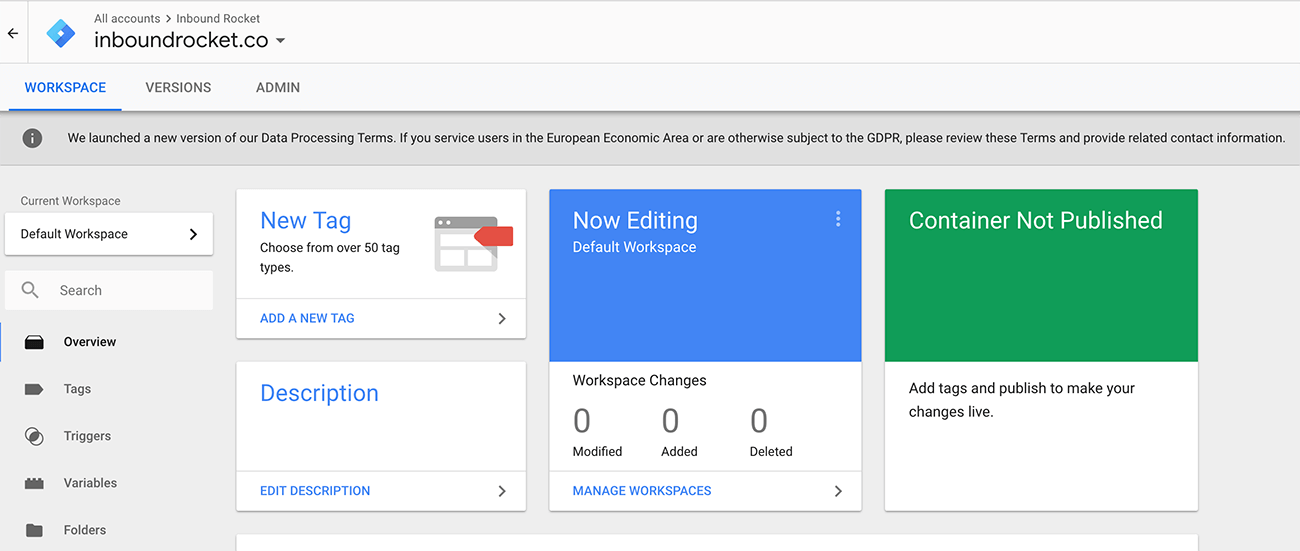1300x551 pixels.
Task: Click the Variables sidebar icon
Action: [34, 483]
